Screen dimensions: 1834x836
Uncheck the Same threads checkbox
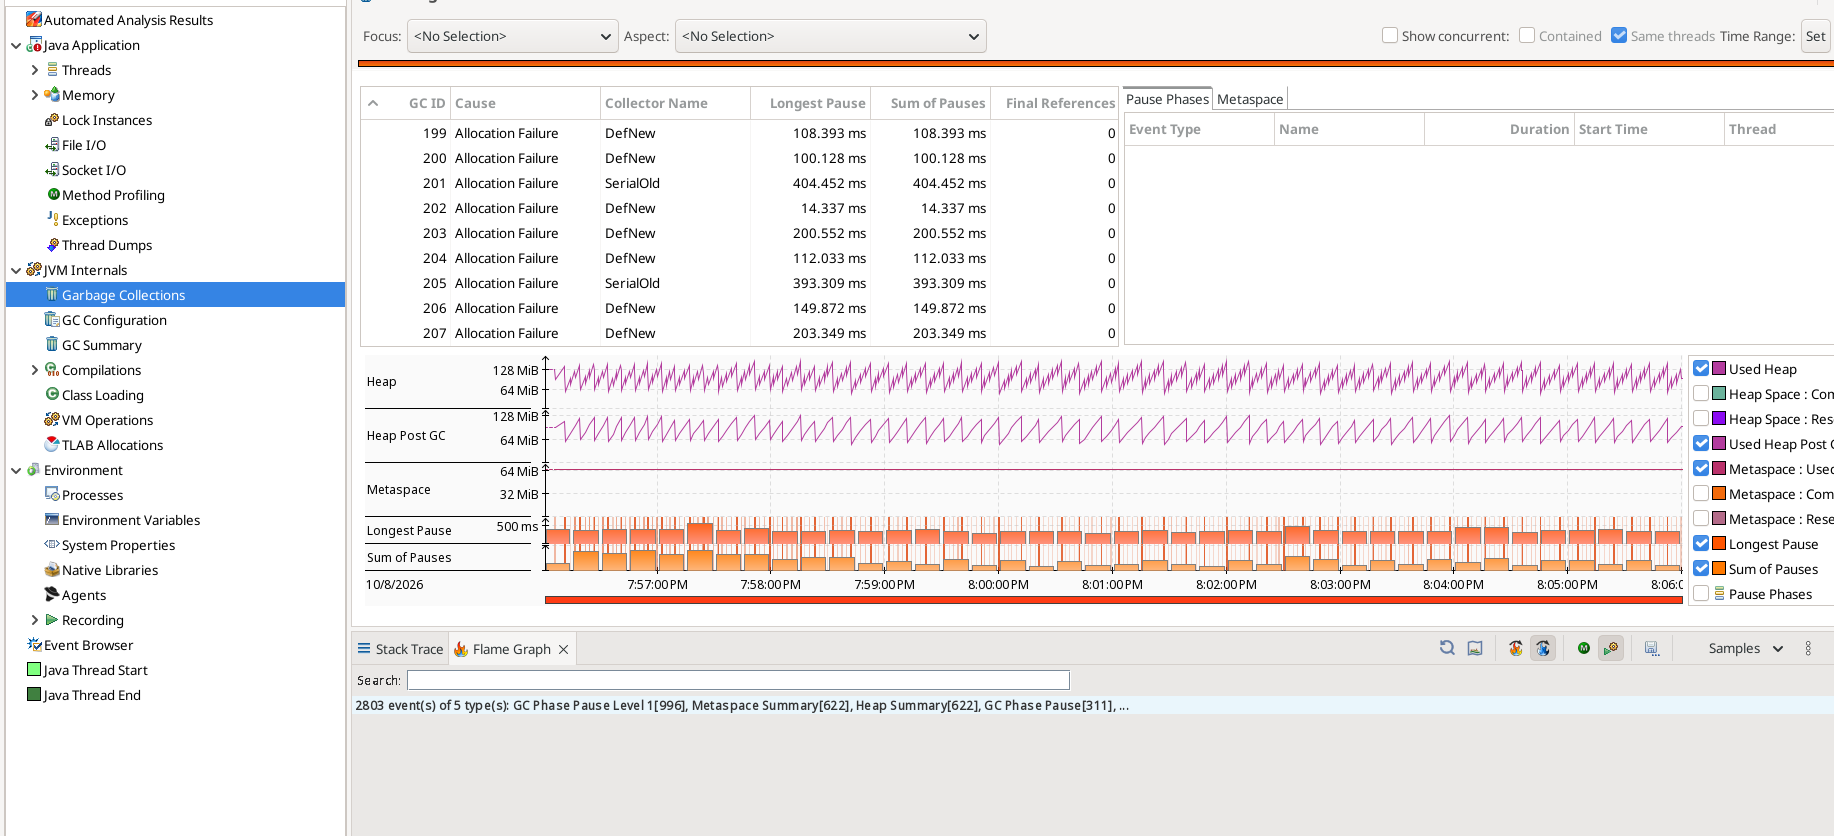click(1619, 35)
